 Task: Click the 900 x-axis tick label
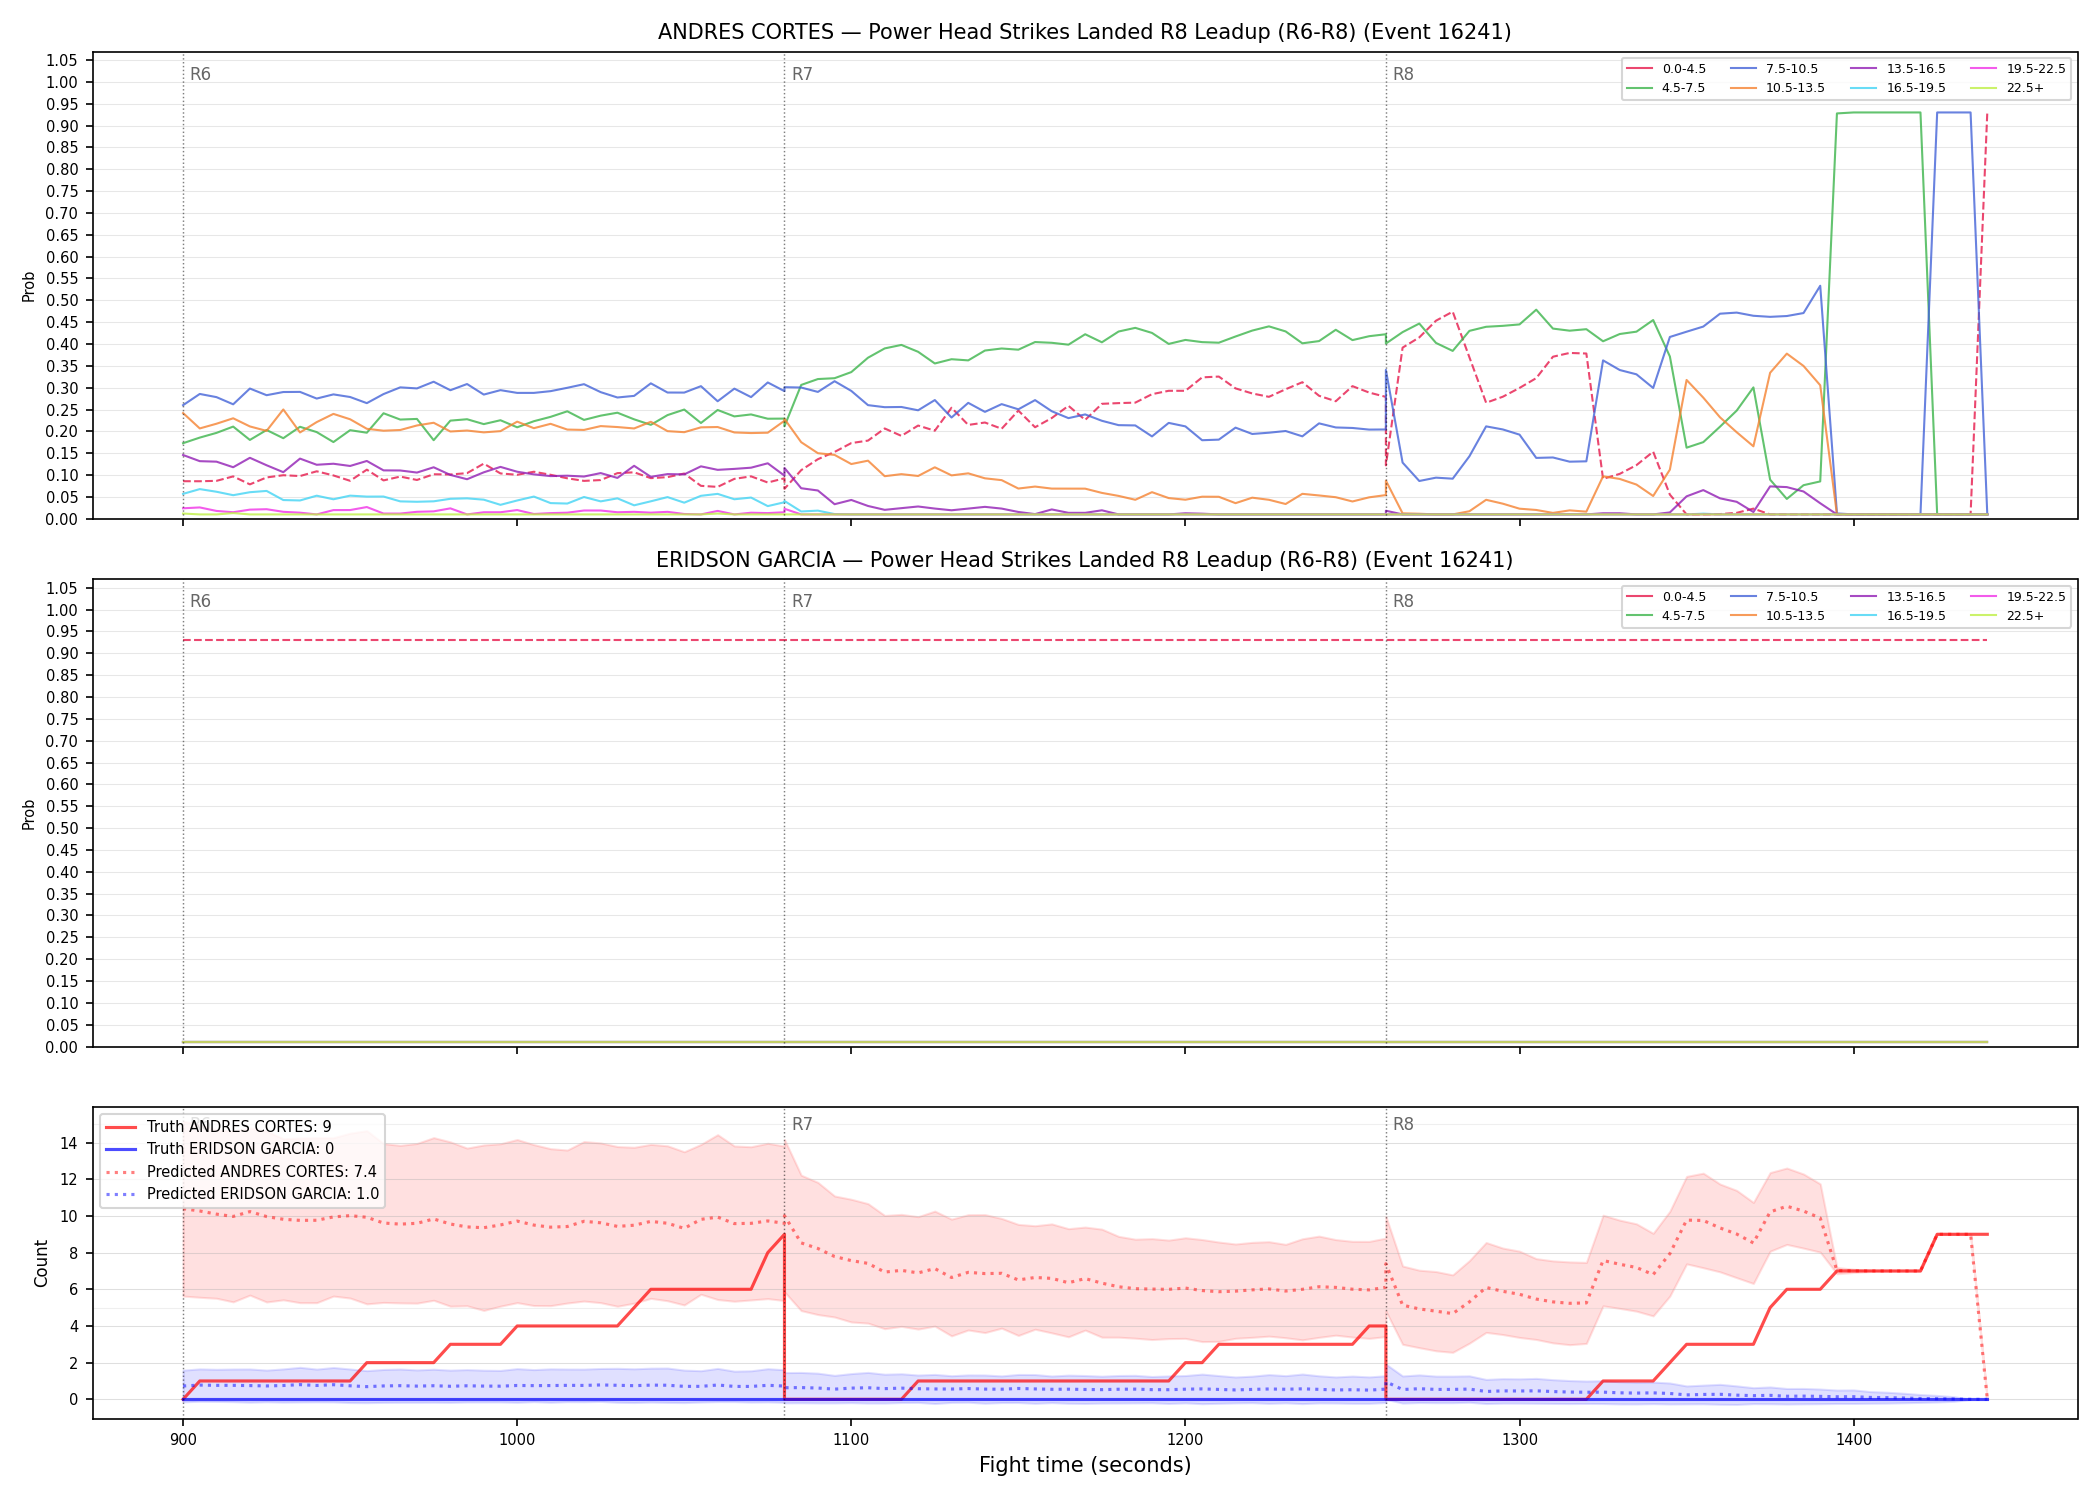point(183,1439)
